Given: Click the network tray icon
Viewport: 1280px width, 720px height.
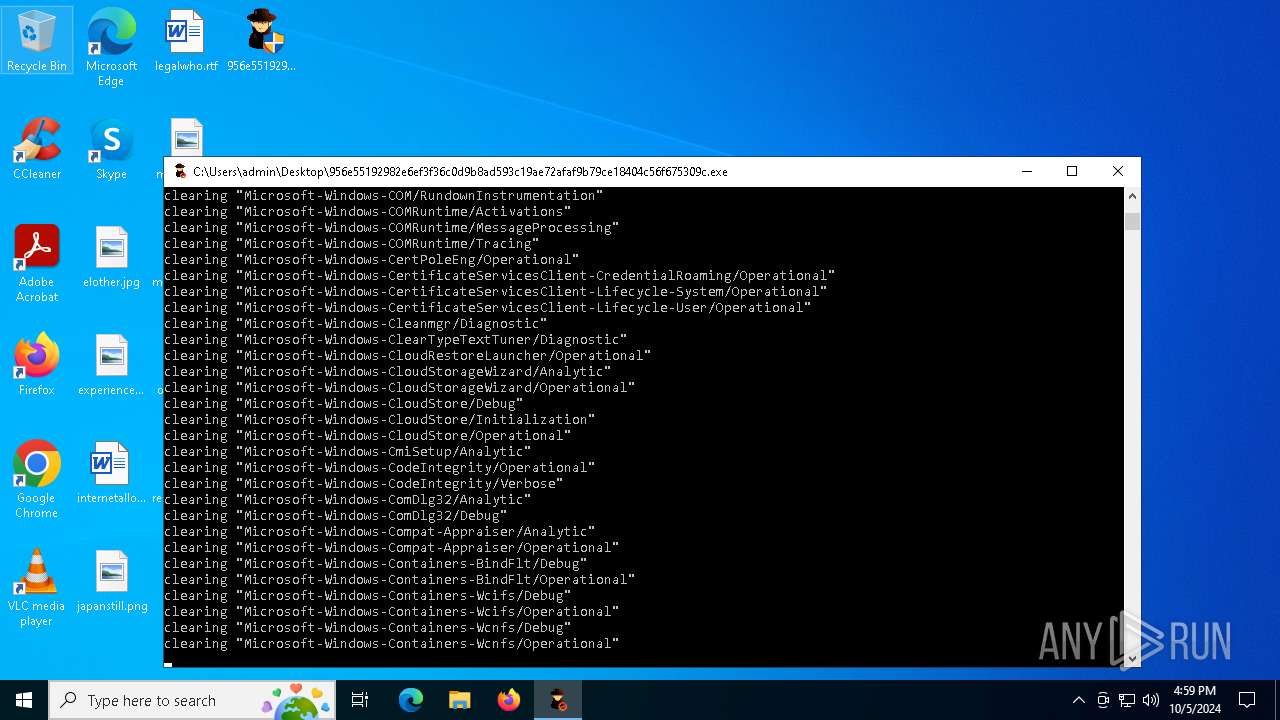Looking at the screenshot, I should [x=1127, y=700].
